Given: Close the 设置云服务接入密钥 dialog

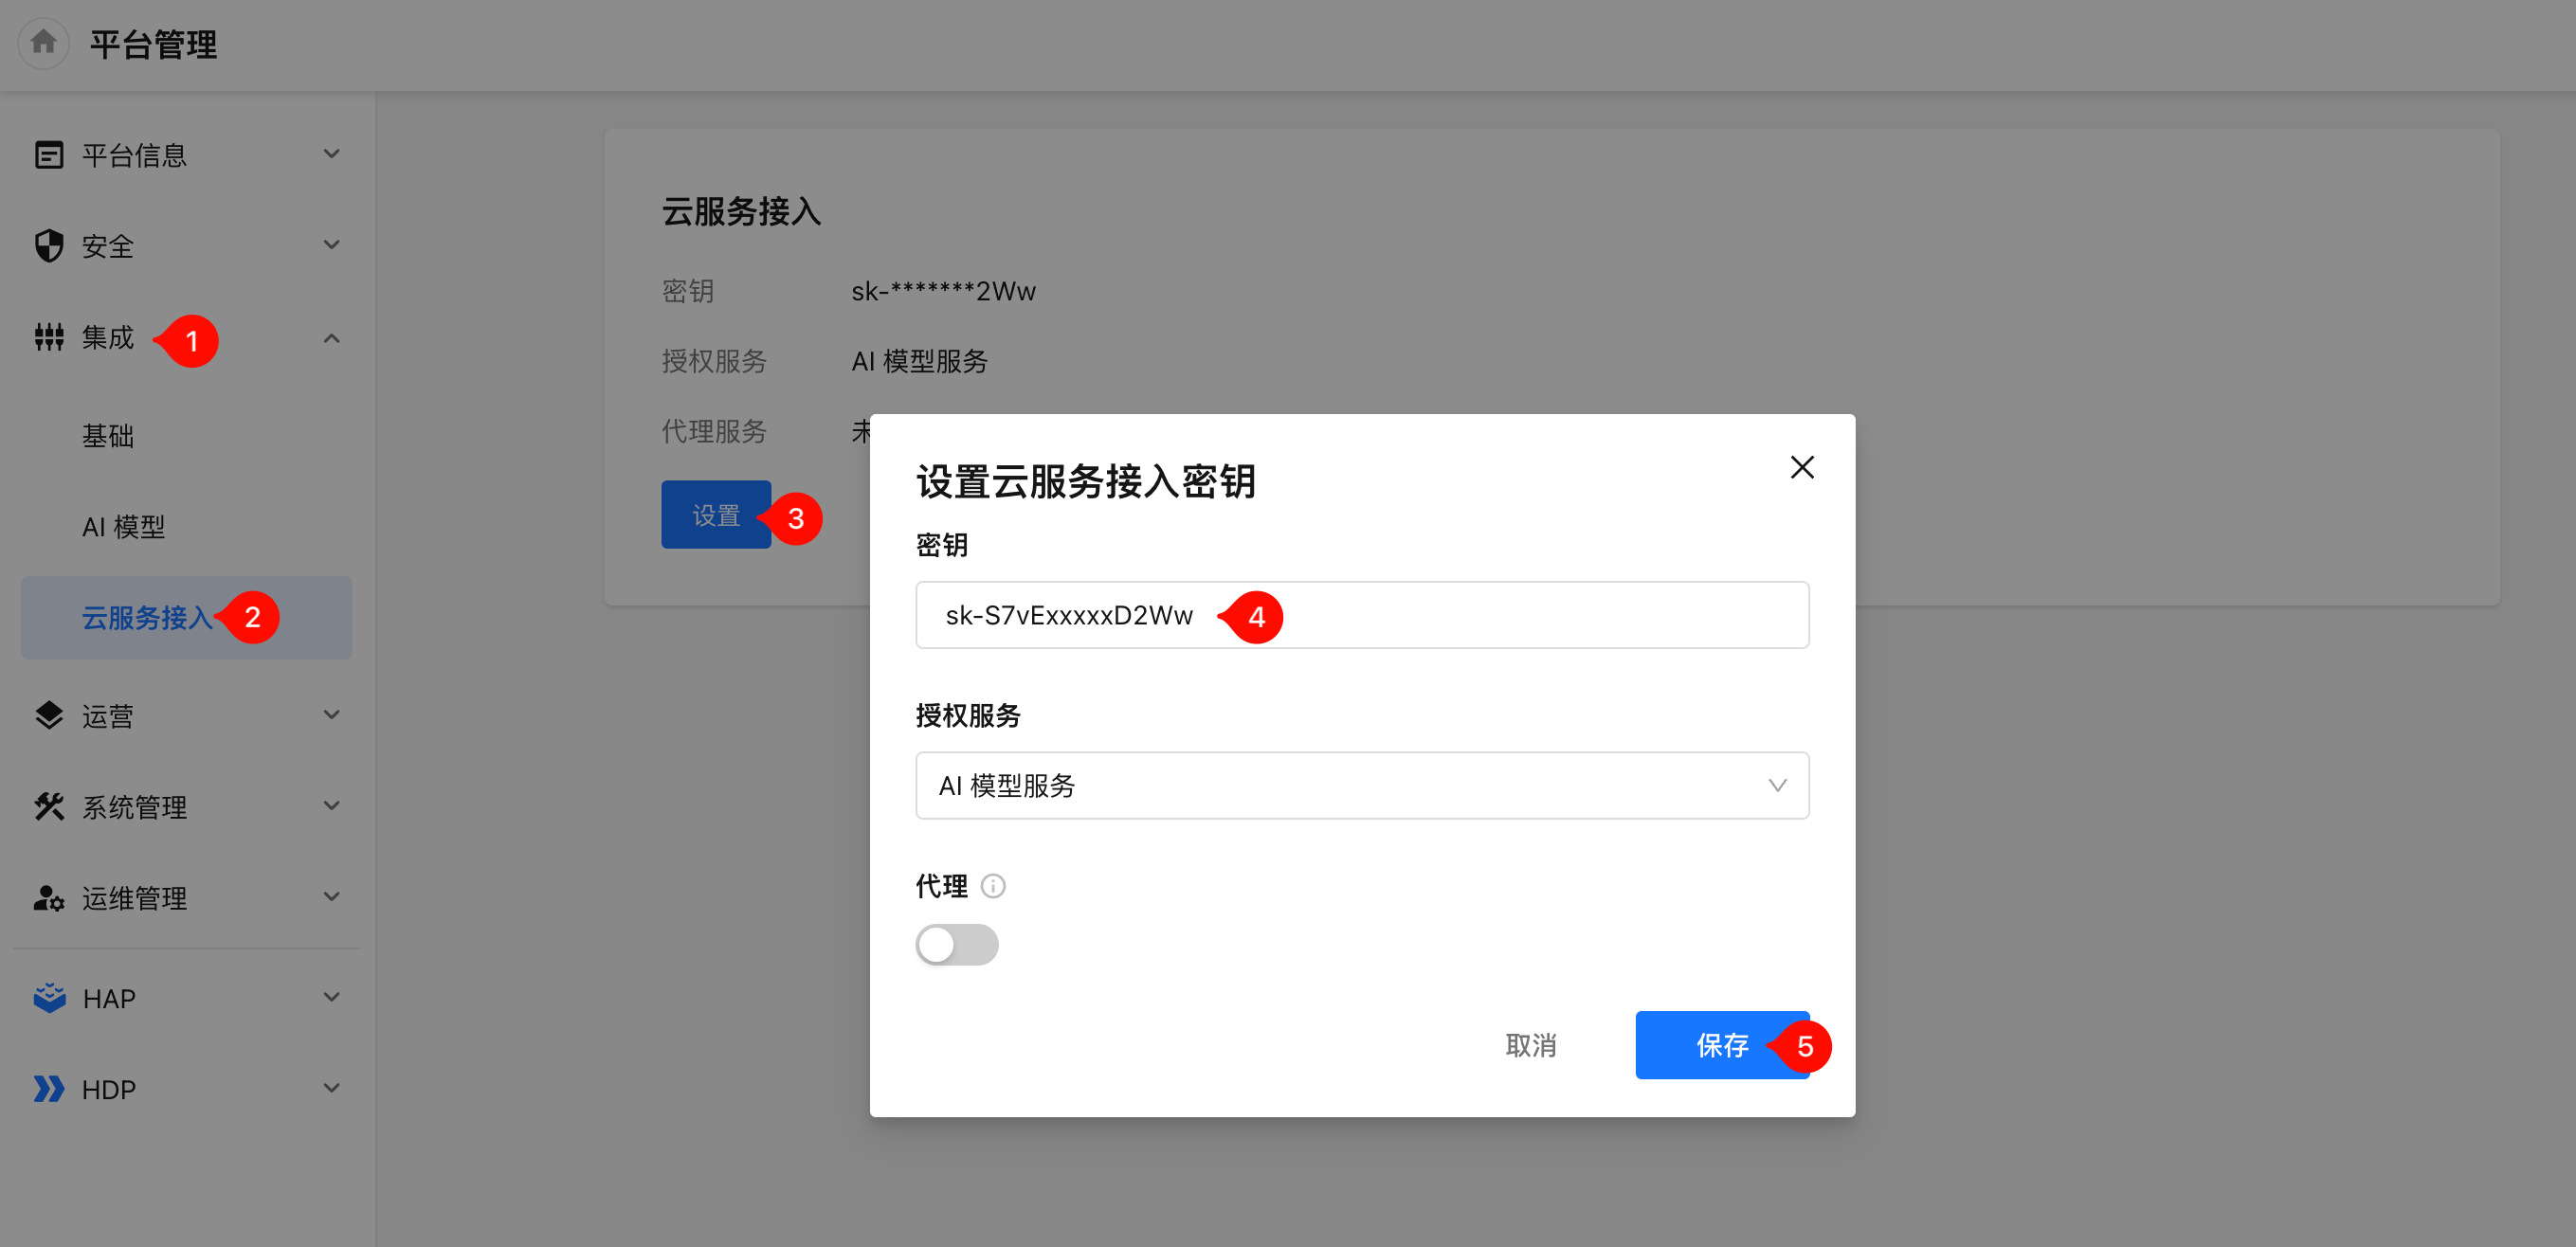Looking at the screenshot, I should [x=1802, y=467].
